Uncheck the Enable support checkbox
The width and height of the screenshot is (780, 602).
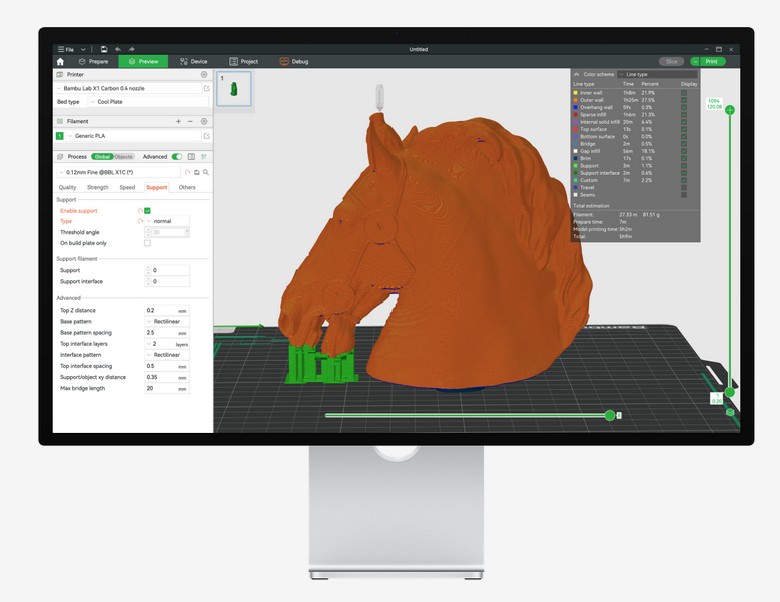(x=148, y=211)
